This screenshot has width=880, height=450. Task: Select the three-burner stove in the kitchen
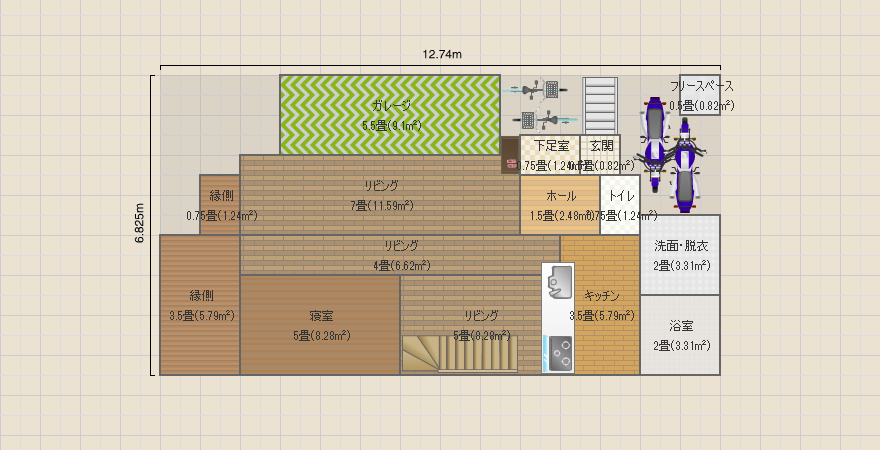[558, 353]
